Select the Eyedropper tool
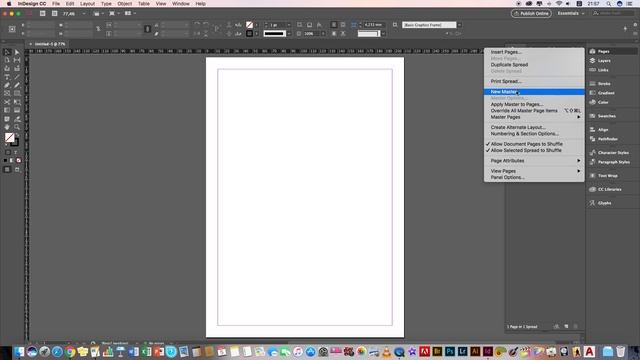640x360 pixels. (x=17, y=119)
